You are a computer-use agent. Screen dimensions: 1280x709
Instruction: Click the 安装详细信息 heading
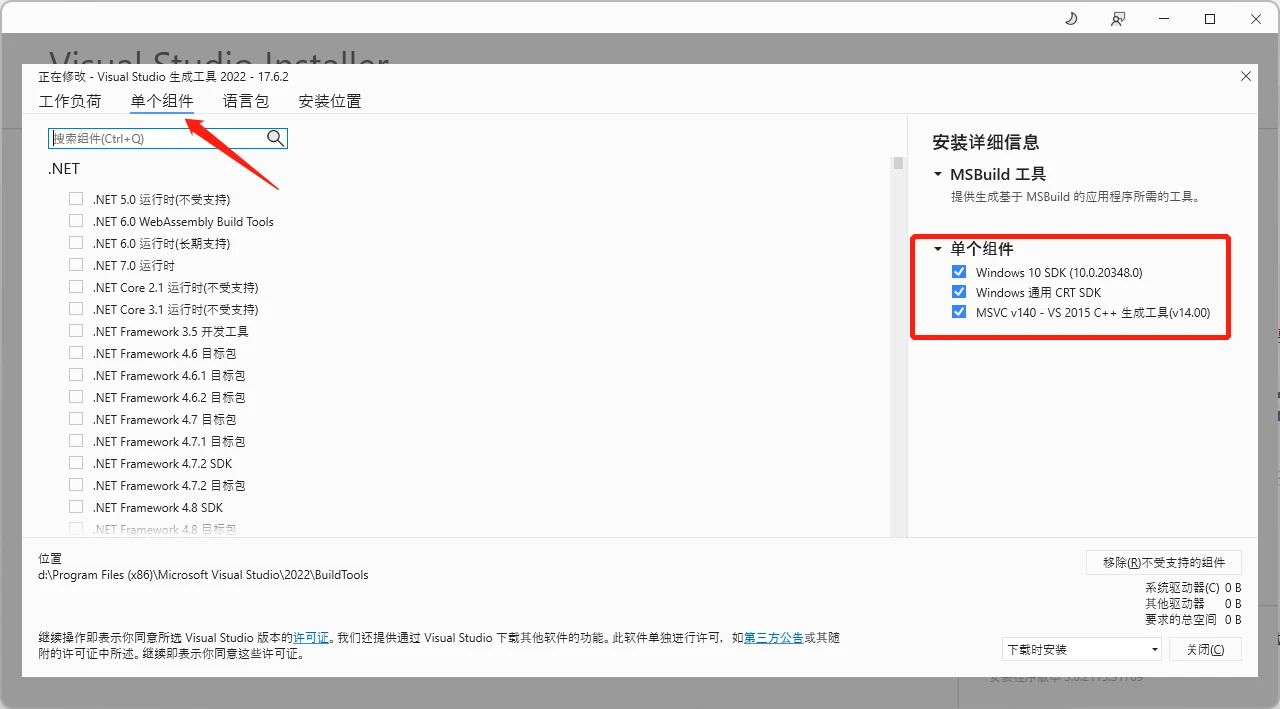click(986, 142)
